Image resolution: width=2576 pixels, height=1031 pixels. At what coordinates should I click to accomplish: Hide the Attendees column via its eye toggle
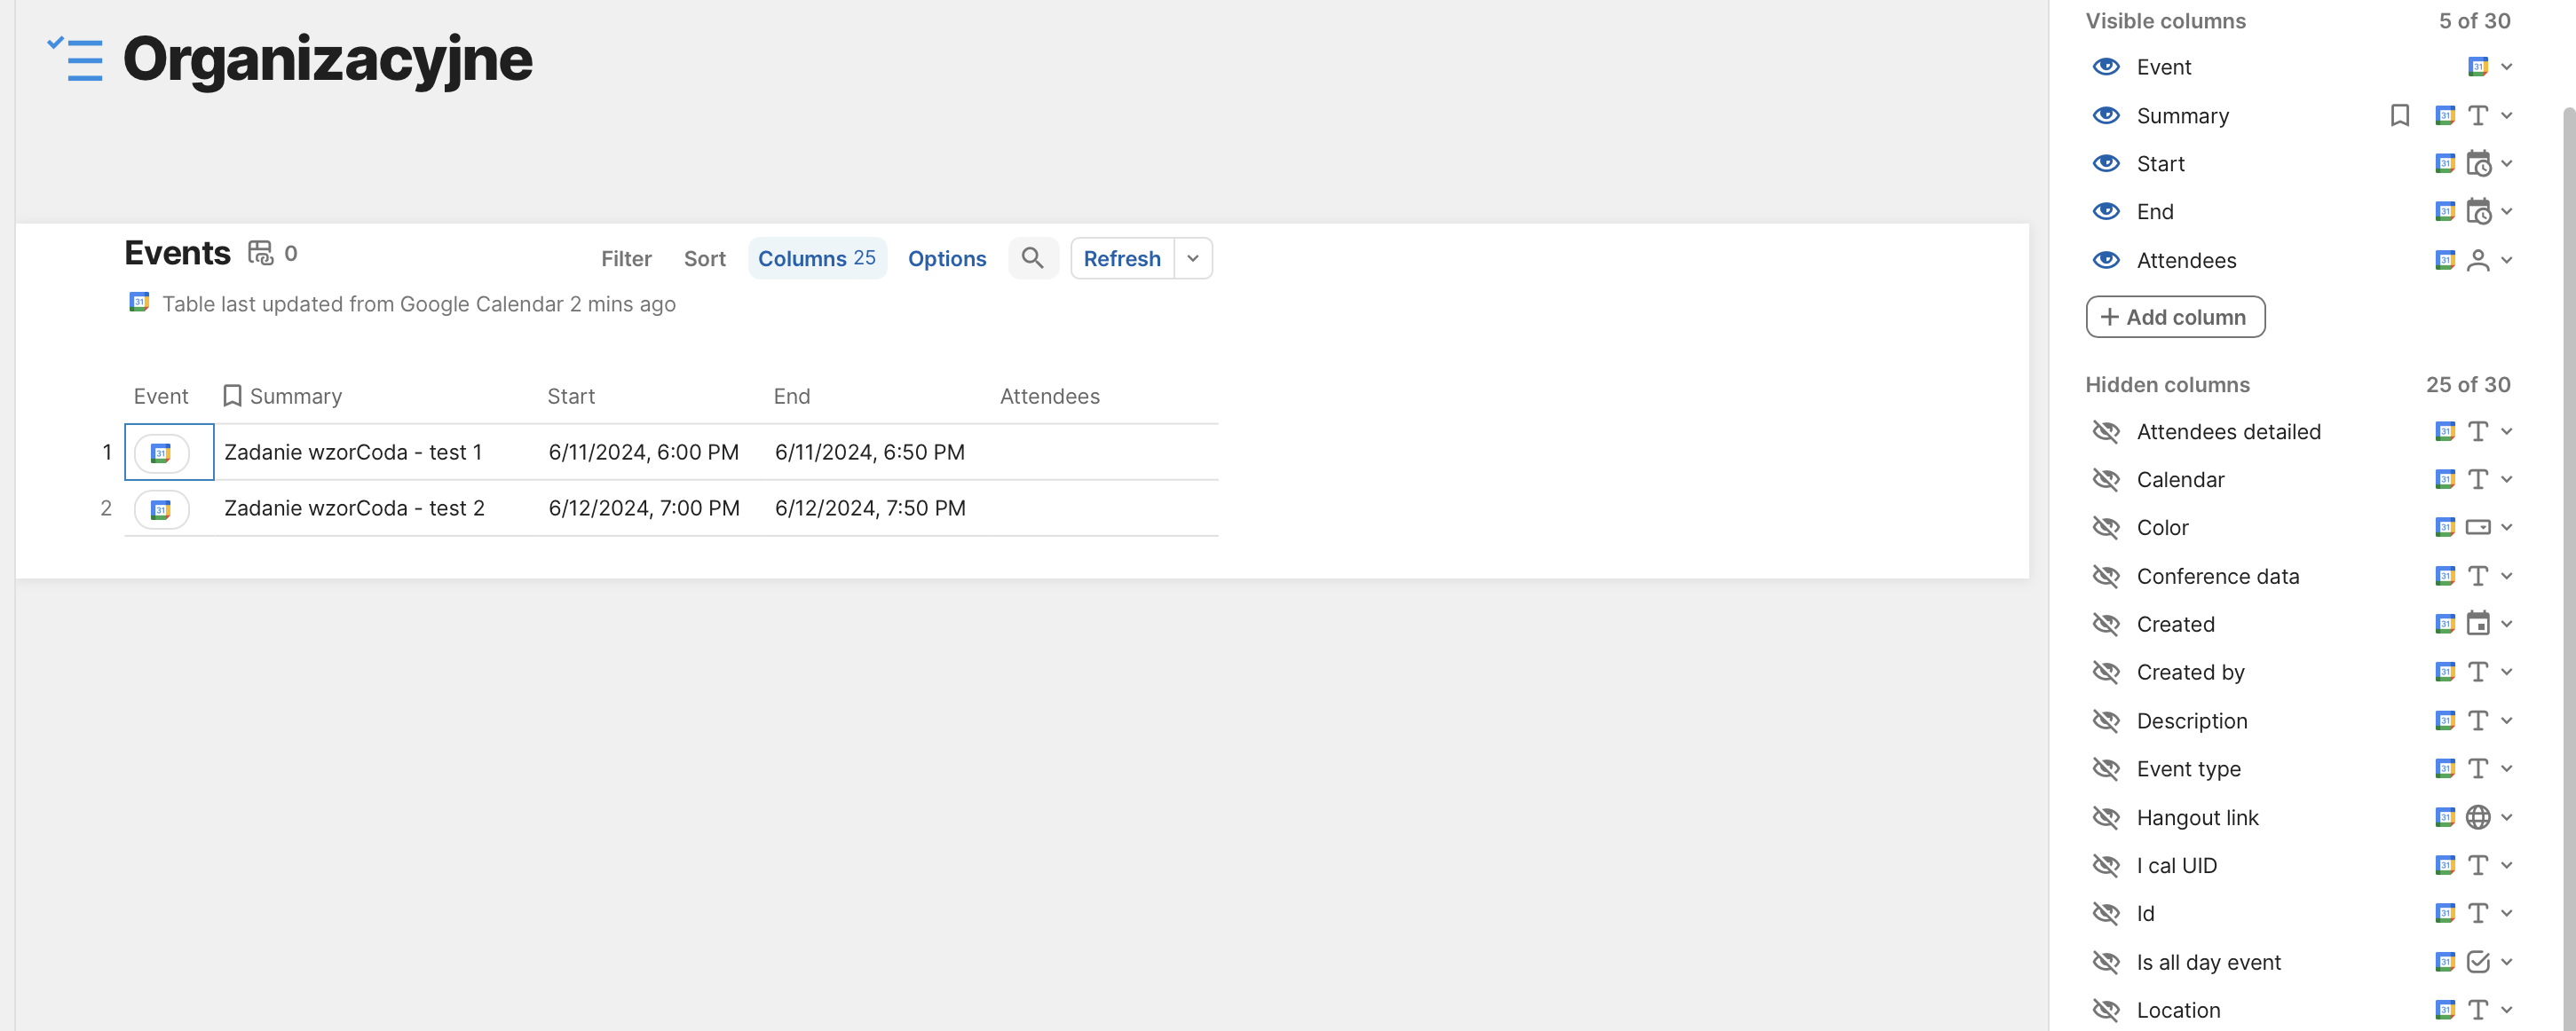(2106, 260)
